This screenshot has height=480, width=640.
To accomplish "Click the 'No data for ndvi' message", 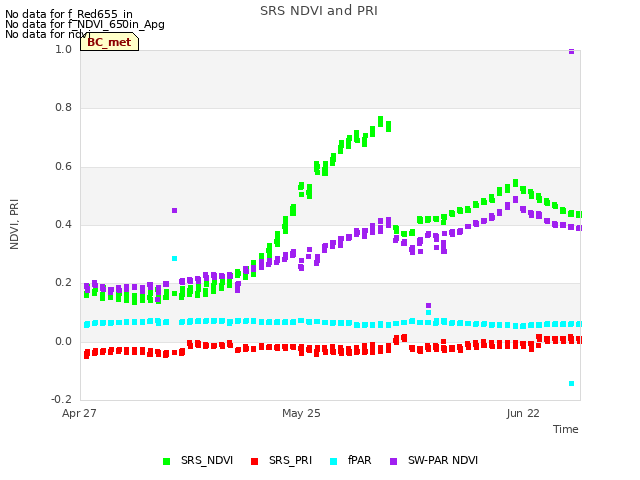I will click(x=48, y=34).
